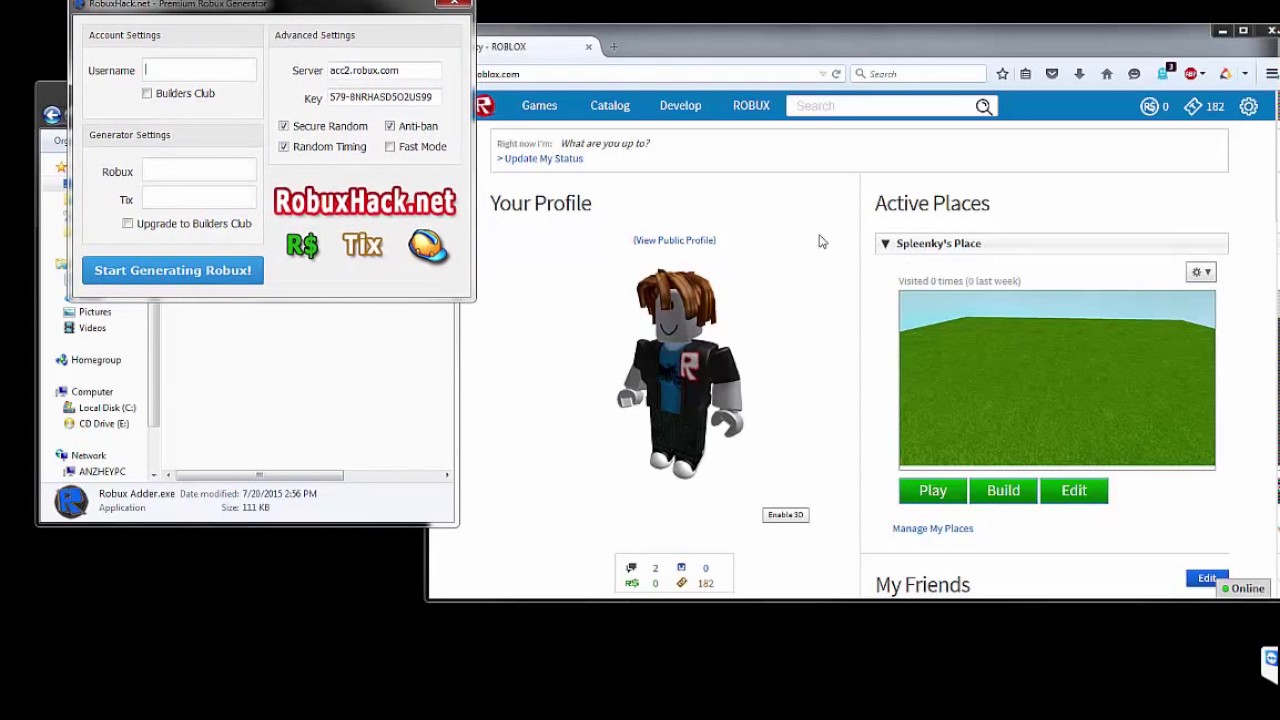Toggle the Builders Club checkbox
Image resolution: width=1280 pixels, height=720 pixels.
147,94
